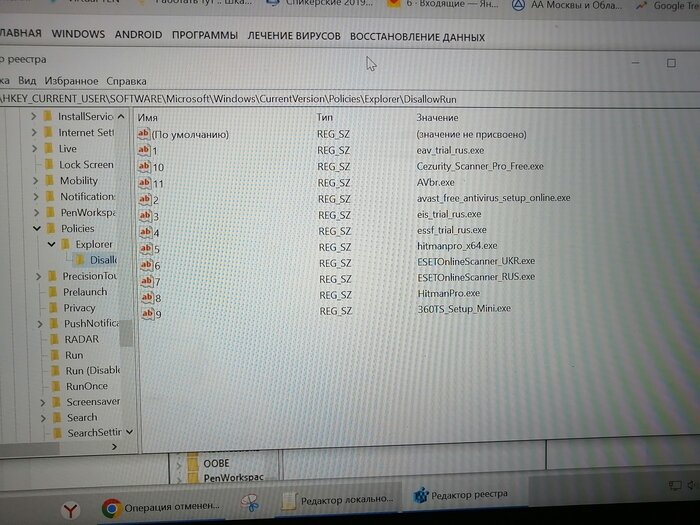The image size is (700, 525).
Task: Expand the Mobility tree node
Action: click(x=35, y=180)
